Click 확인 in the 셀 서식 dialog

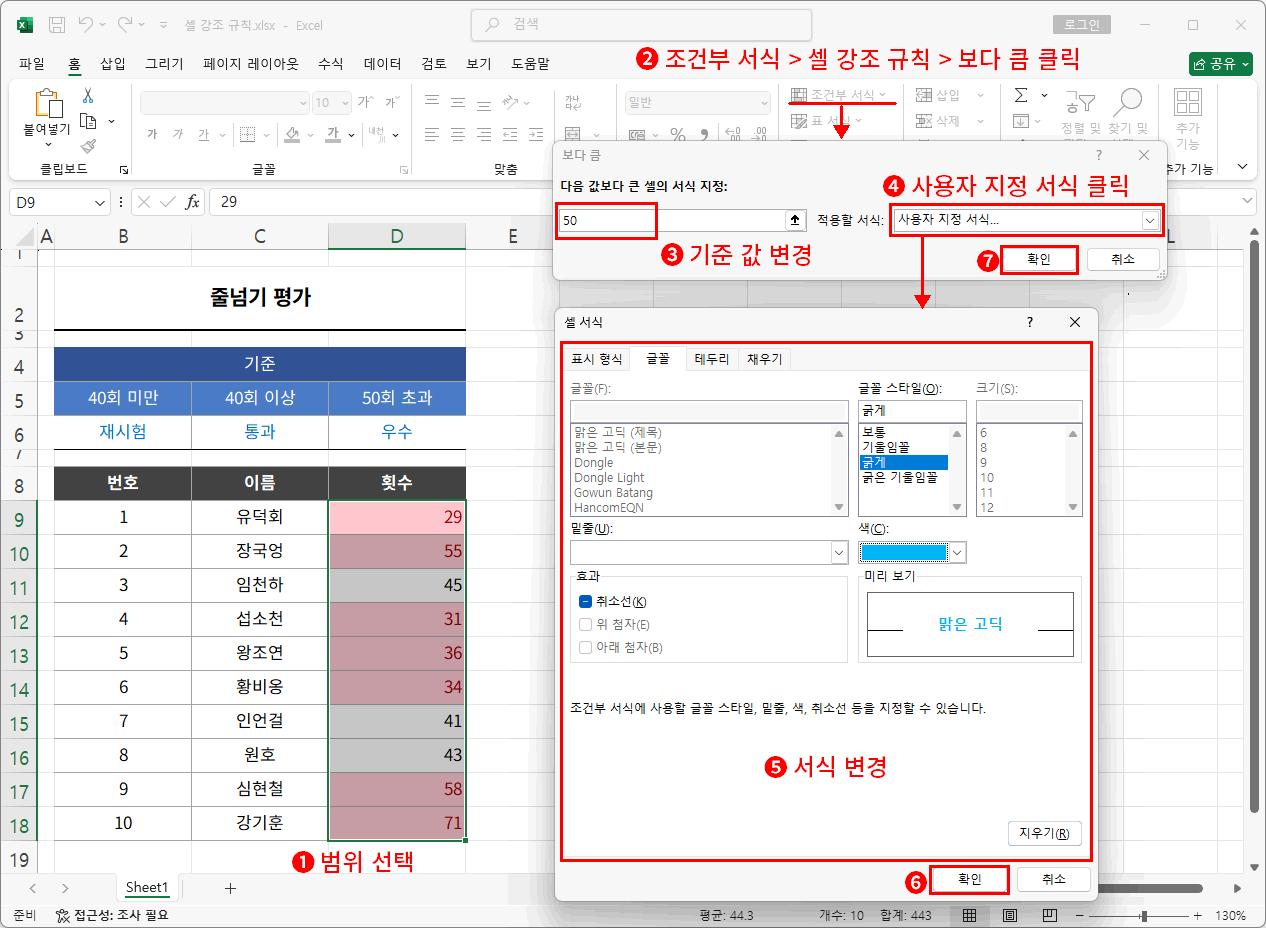click(x=969, y=879)
